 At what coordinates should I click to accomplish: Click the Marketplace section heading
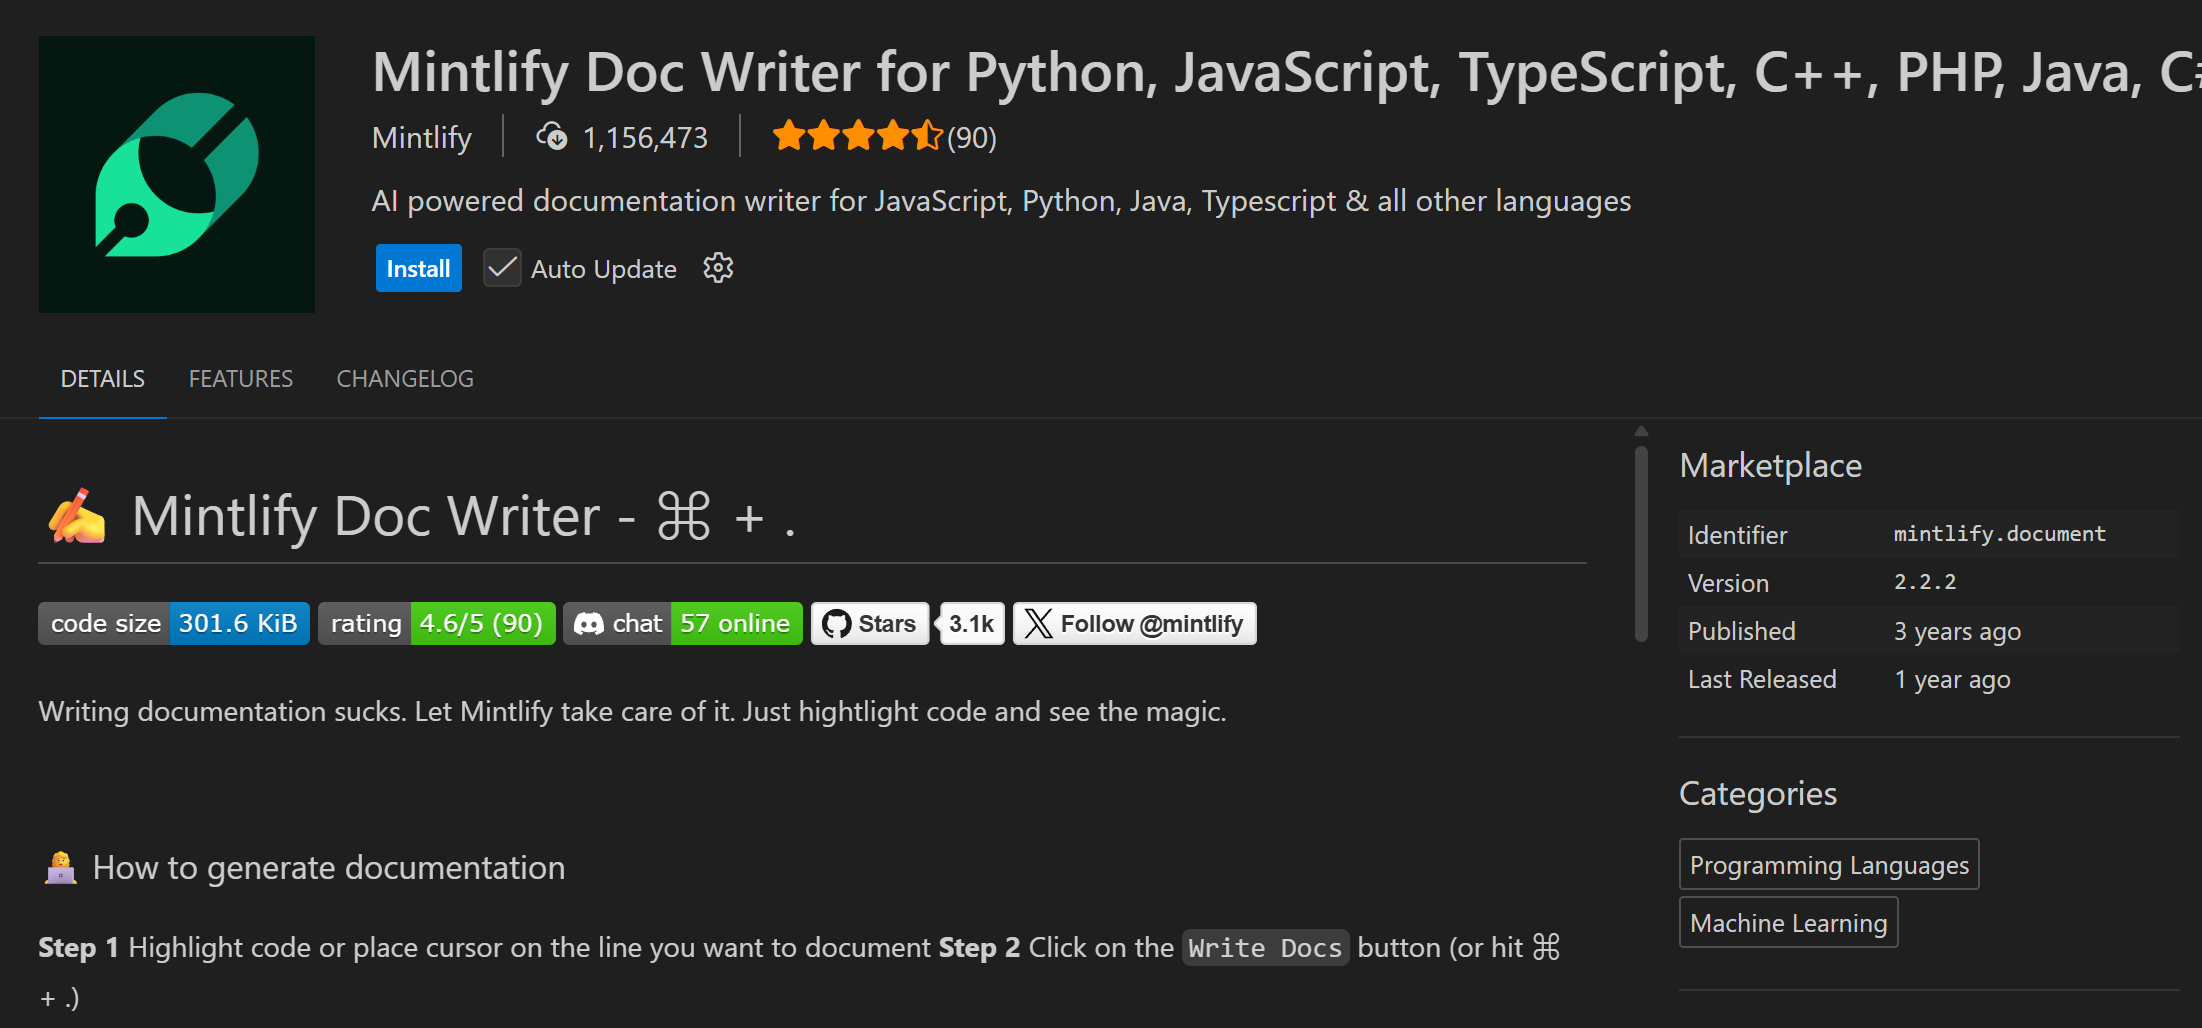[x=1770, y=466]
